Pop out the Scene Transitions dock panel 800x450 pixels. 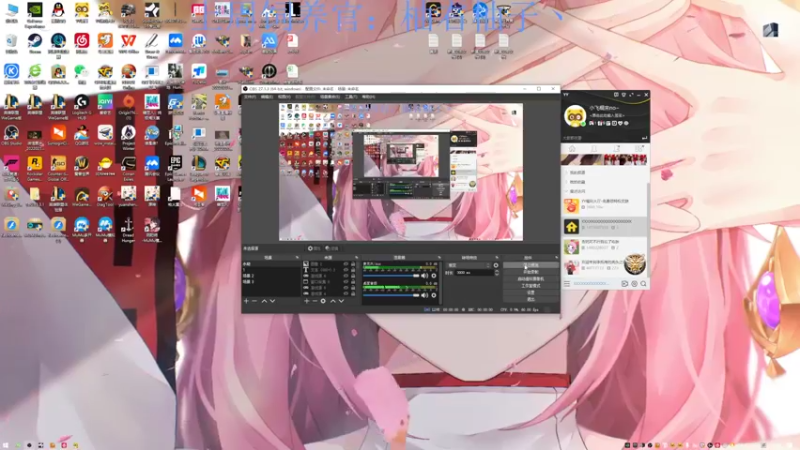click(497, 258)
